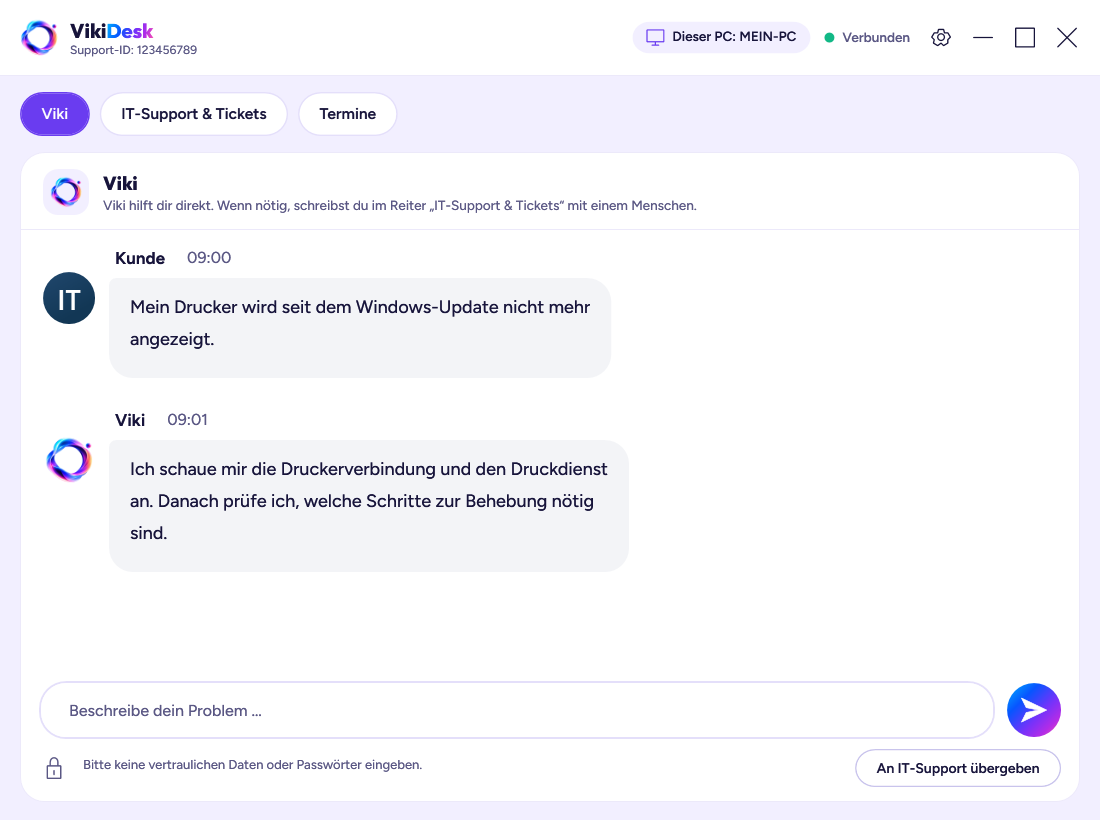The image size is (1100, 820).
Task: Click the Verbunden status label
Action: 876,38
